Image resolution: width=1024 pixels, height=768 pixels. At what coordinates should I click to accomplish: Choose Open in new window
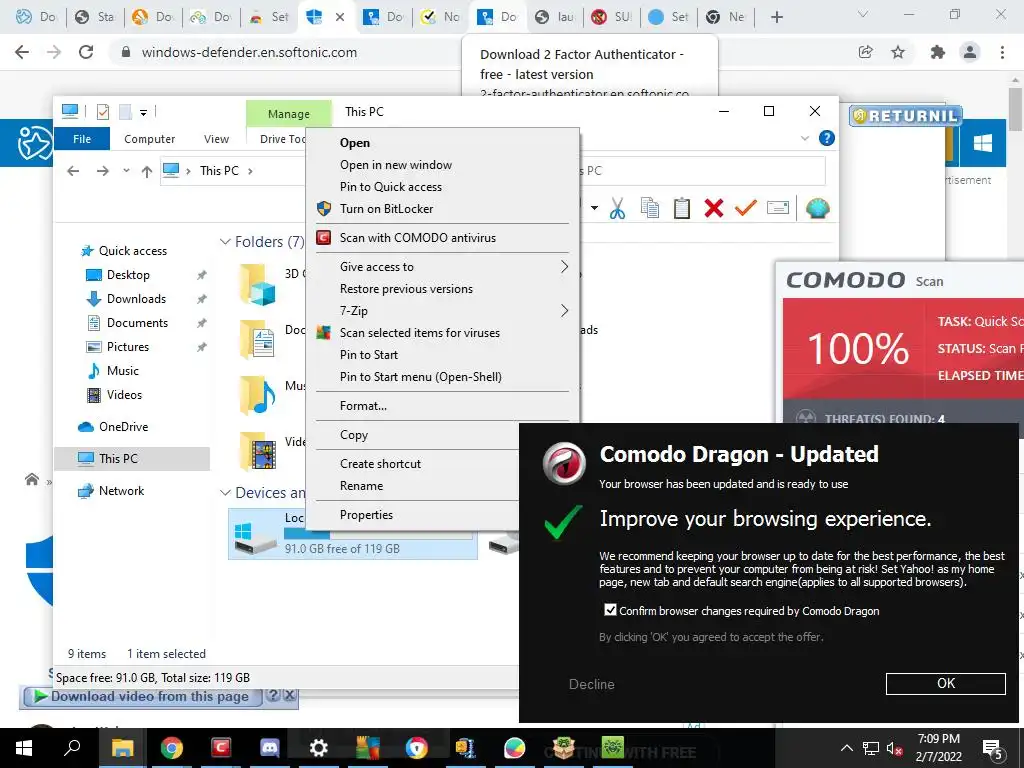(396, 165)
